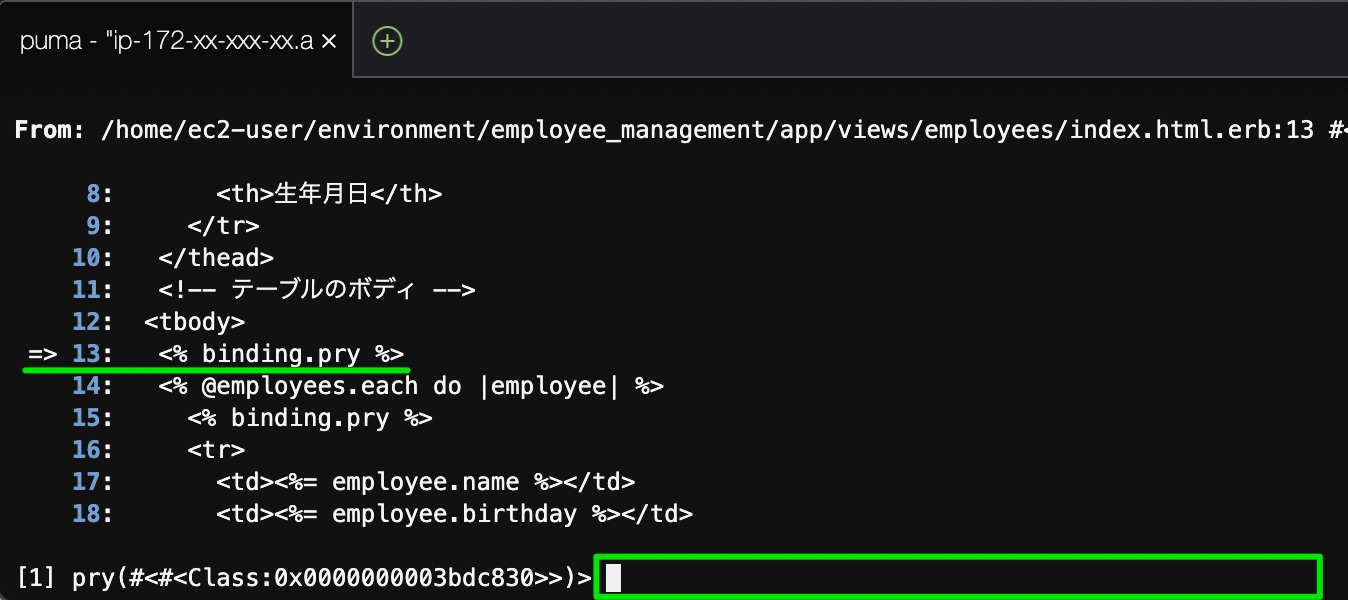Open a new terminal tab with plus icon
Viewport: 1348px width, 600px height.
(387, 41)
